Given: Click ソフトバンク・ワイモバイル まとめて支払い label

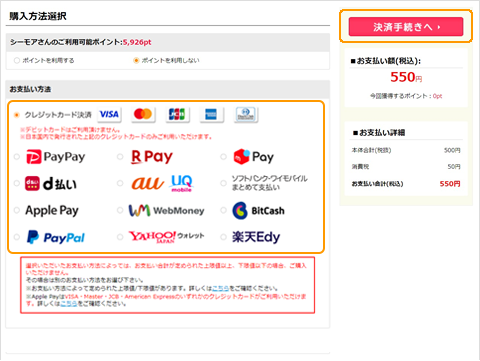Looking at the screenshot, I should (x=269, y=183).
